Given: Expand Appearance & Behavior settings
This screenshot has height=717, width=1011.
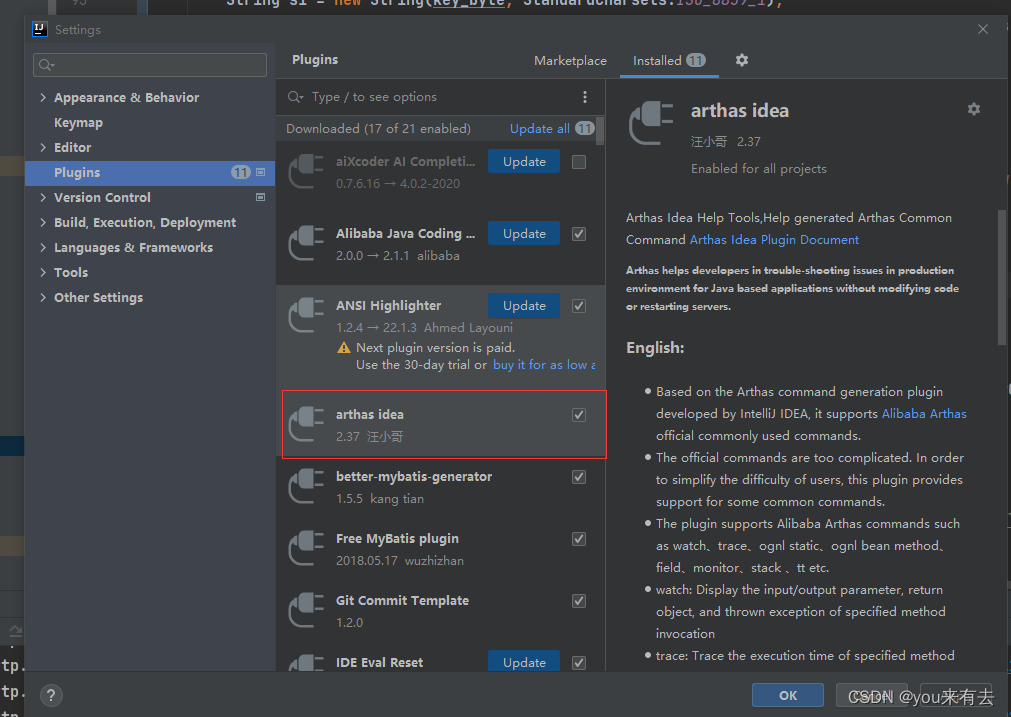Looking at the screenshot, I should tap(43, 97).
